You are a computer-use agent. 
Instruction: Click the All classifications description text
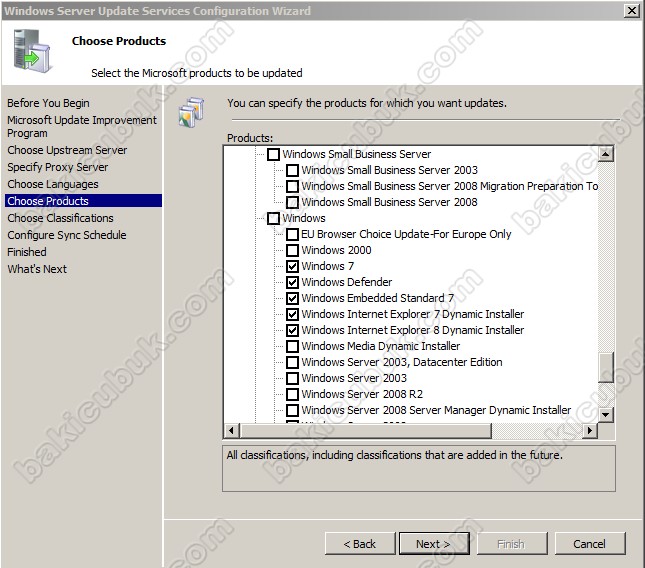[394, 455]
